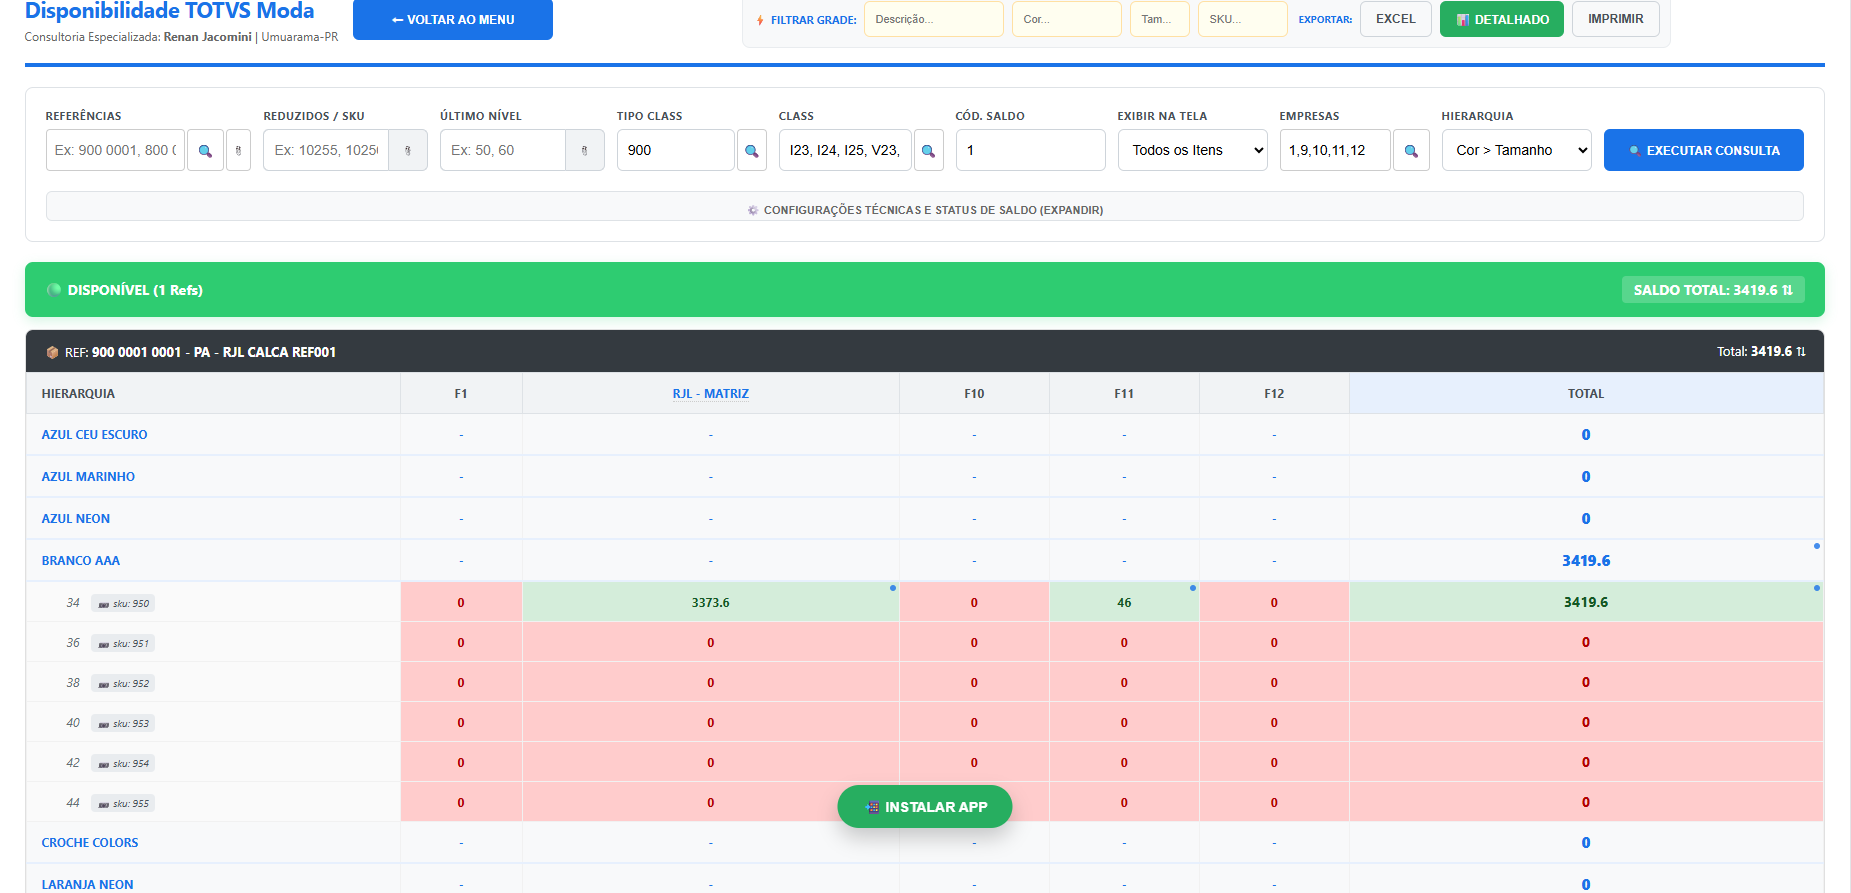Click the clip icon in Reduzidos / SKU field
1851x893 pixels.
(408, 150)
